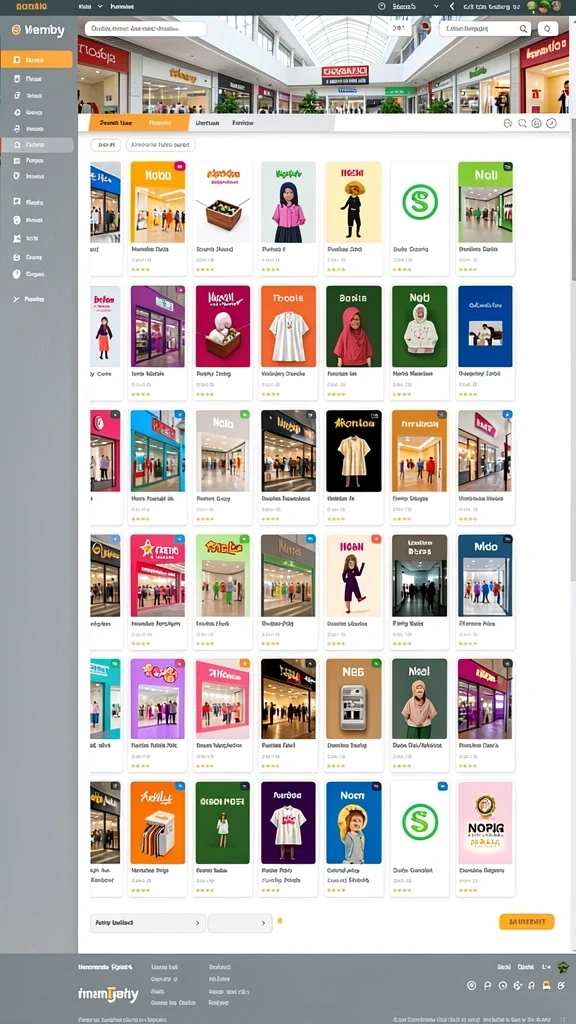Switch to the first orange tab below the banner
Image resolution: width=576 pixels, height=1024 pixels.
pos(116,123)
